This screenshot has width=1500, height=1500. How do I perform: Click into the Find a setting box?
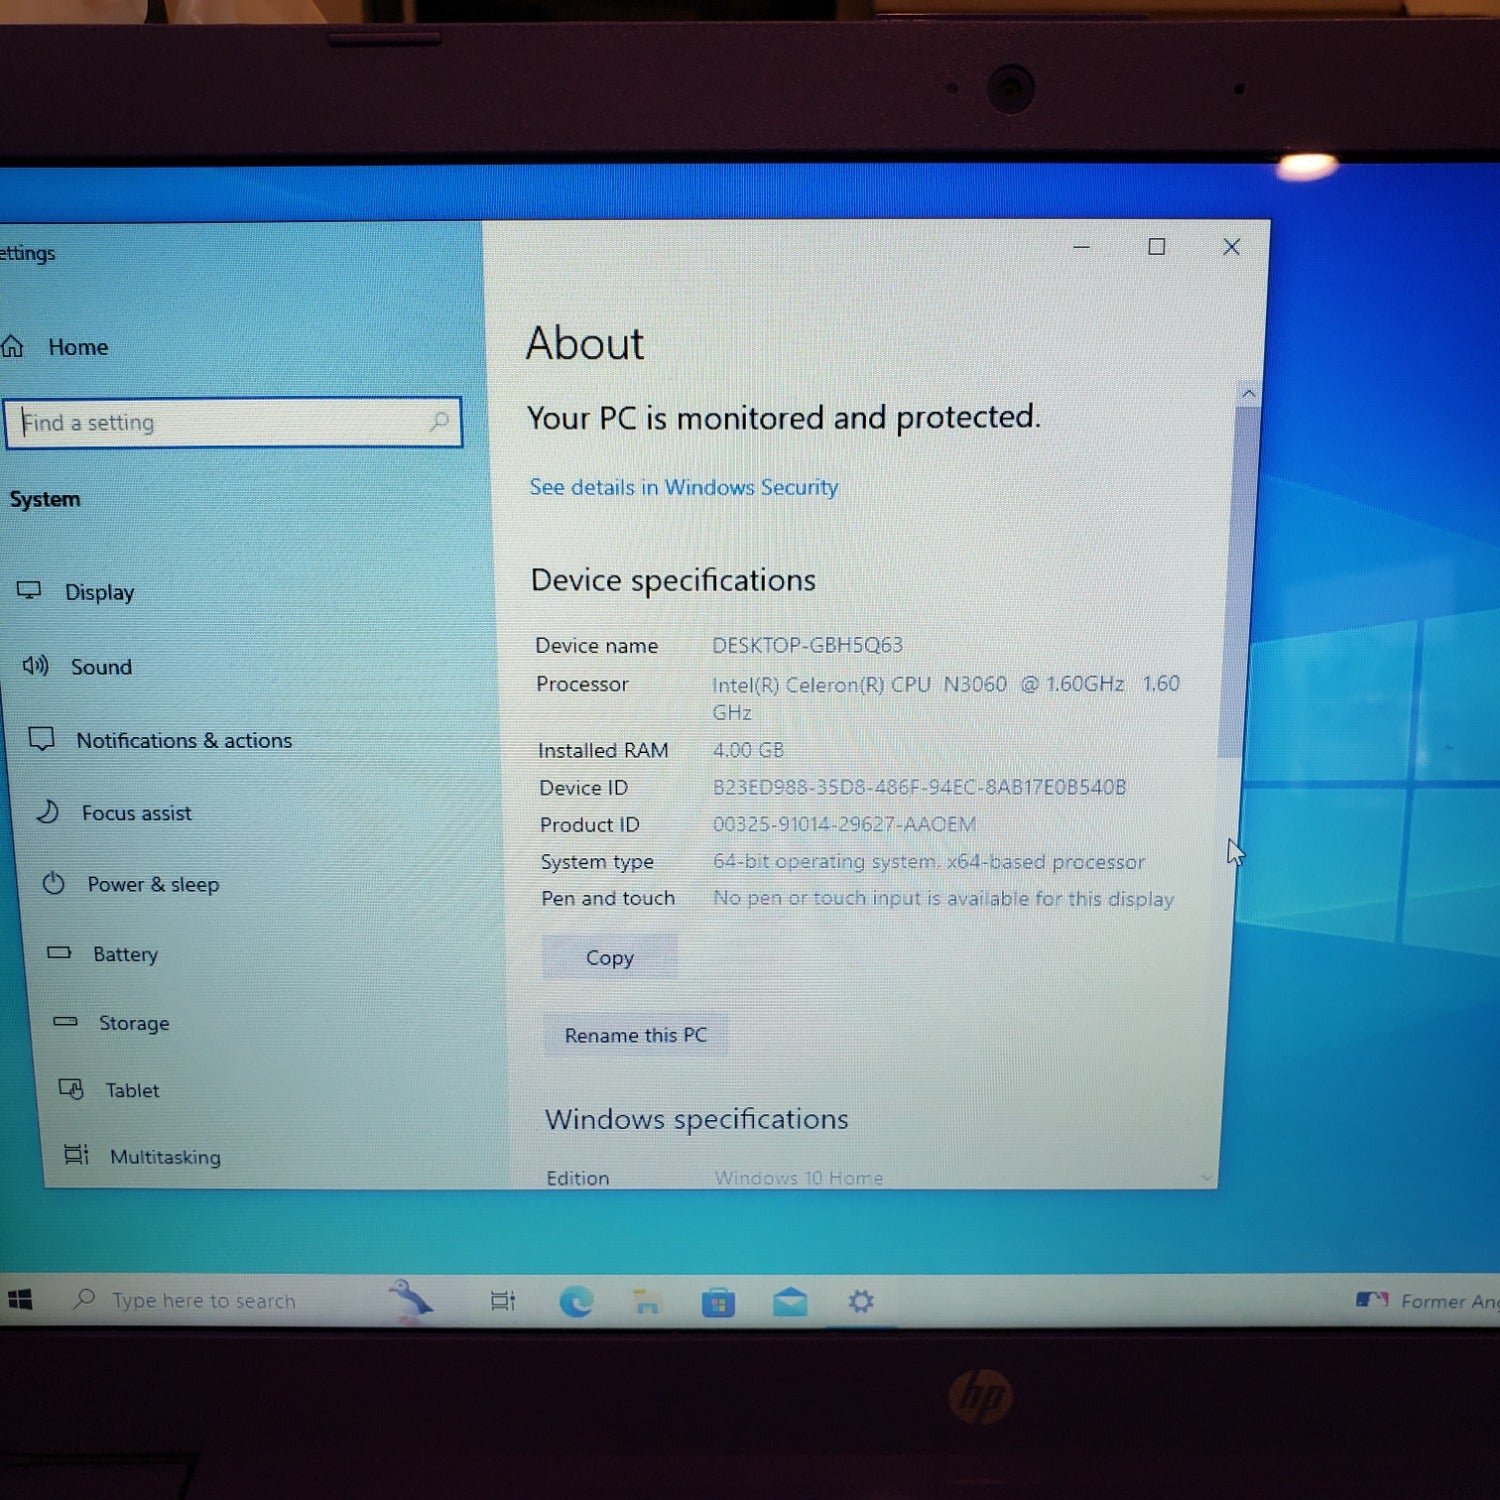(233, 422)
